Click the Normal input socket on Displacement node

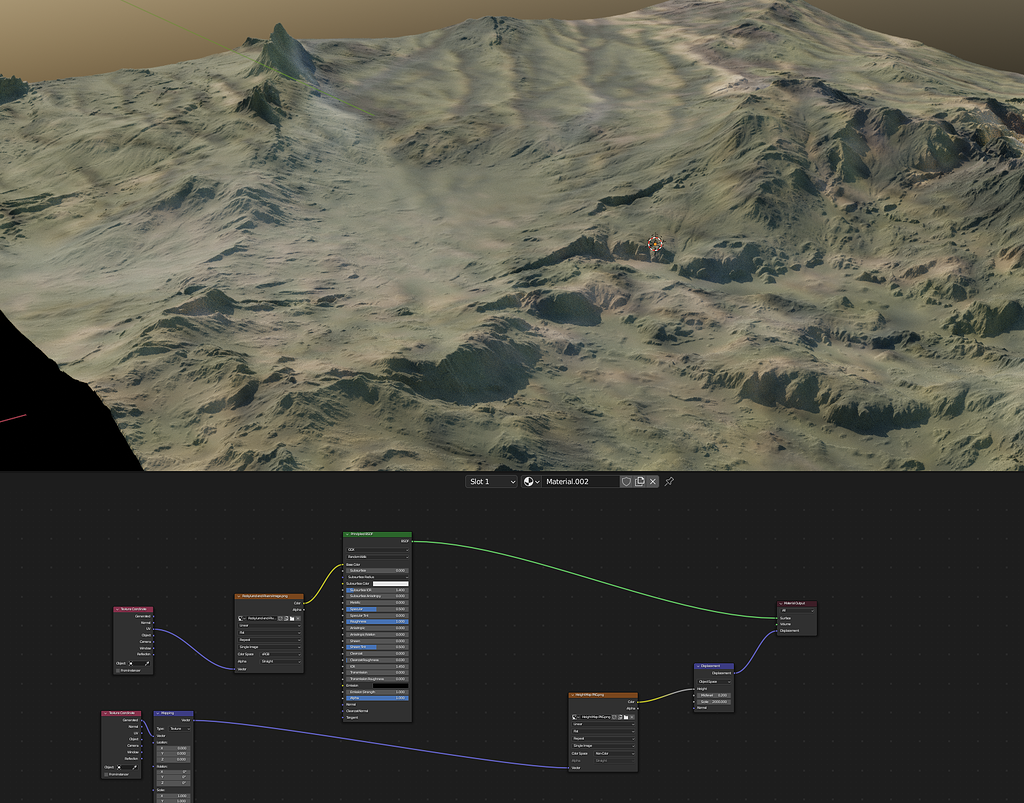694,708
